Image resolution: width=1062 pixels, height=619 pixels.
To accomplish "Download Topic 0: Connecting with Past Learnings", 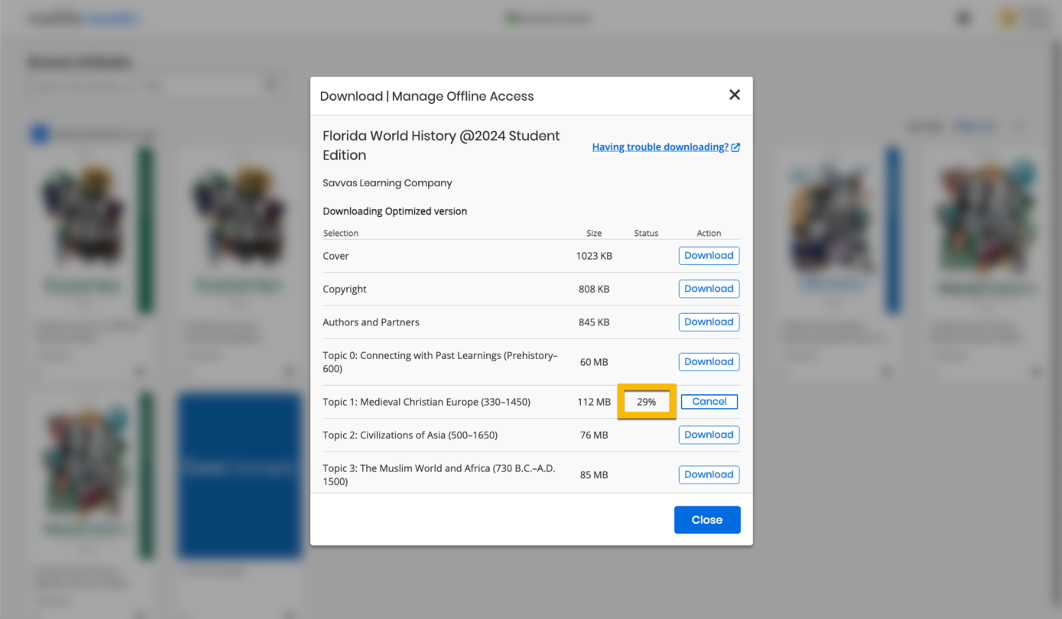I will coord(708,362).
